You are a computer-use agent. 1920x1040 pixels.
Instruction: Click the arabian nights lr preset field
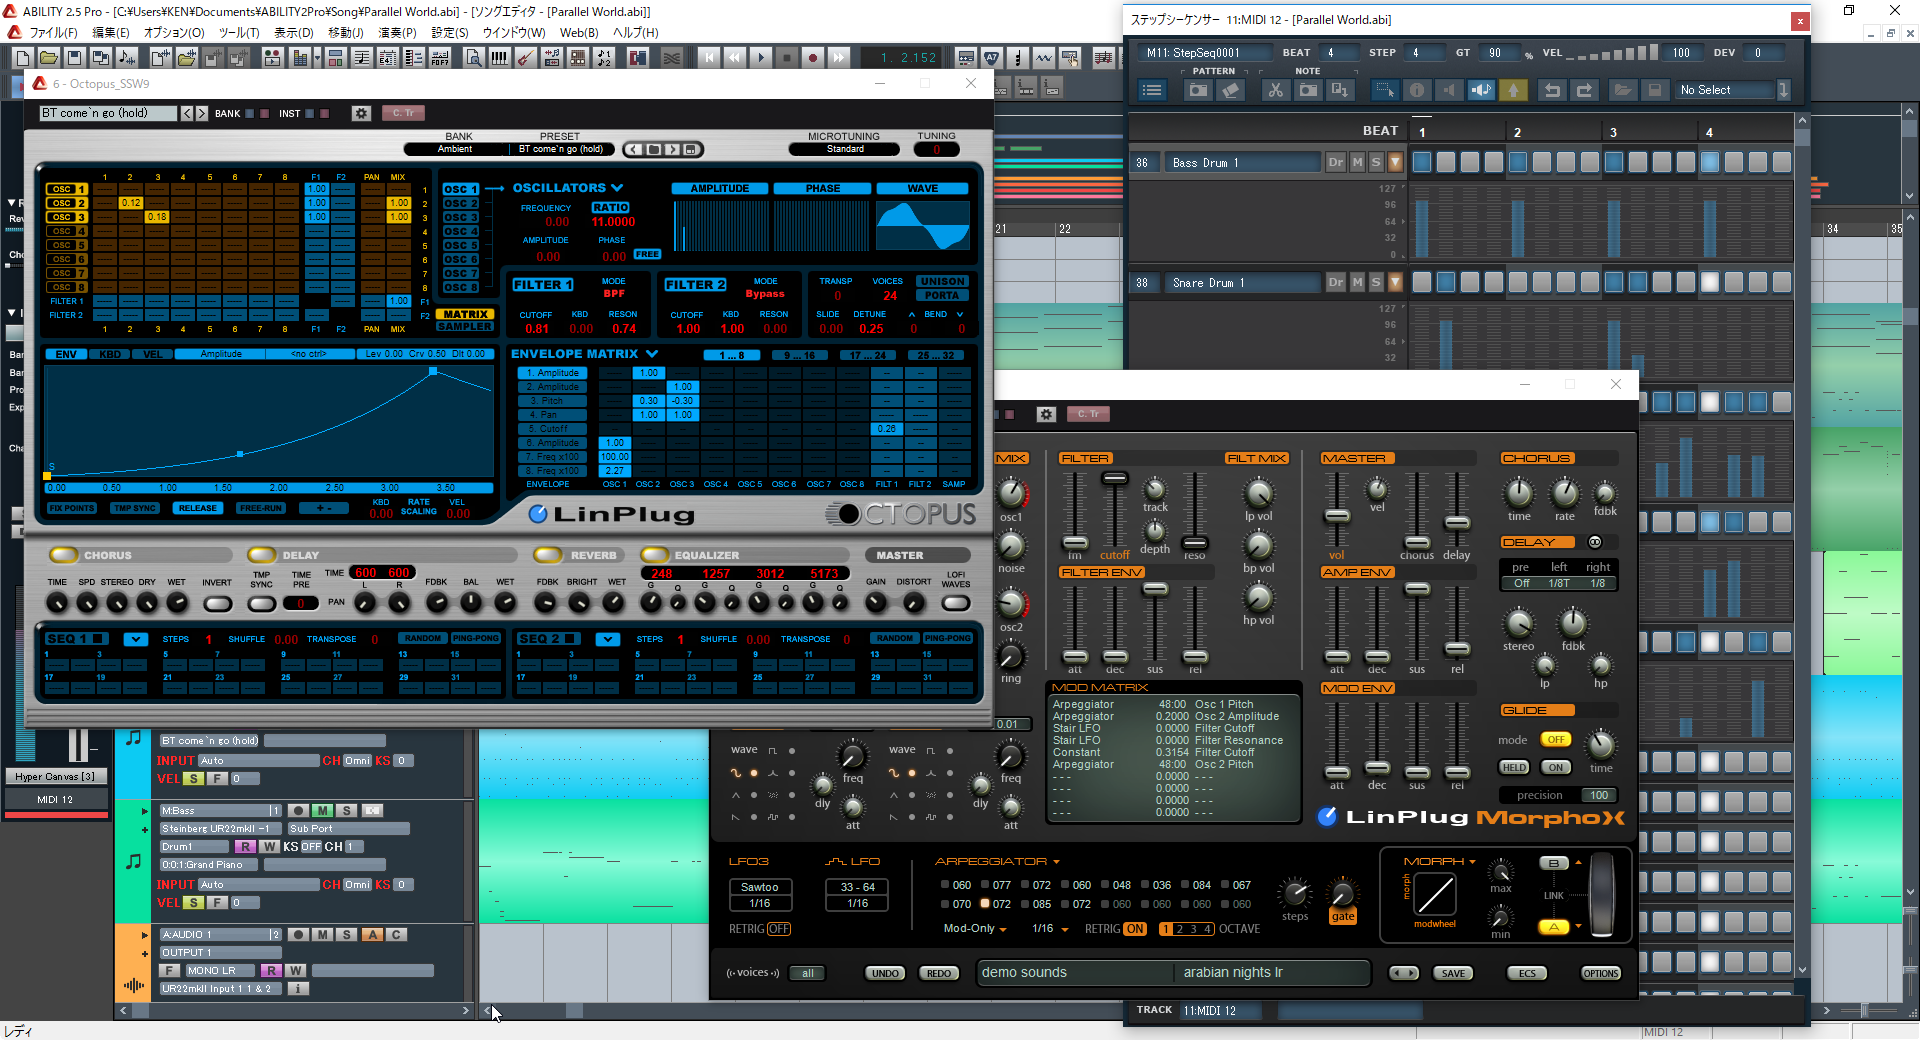tap(1270, 972)
